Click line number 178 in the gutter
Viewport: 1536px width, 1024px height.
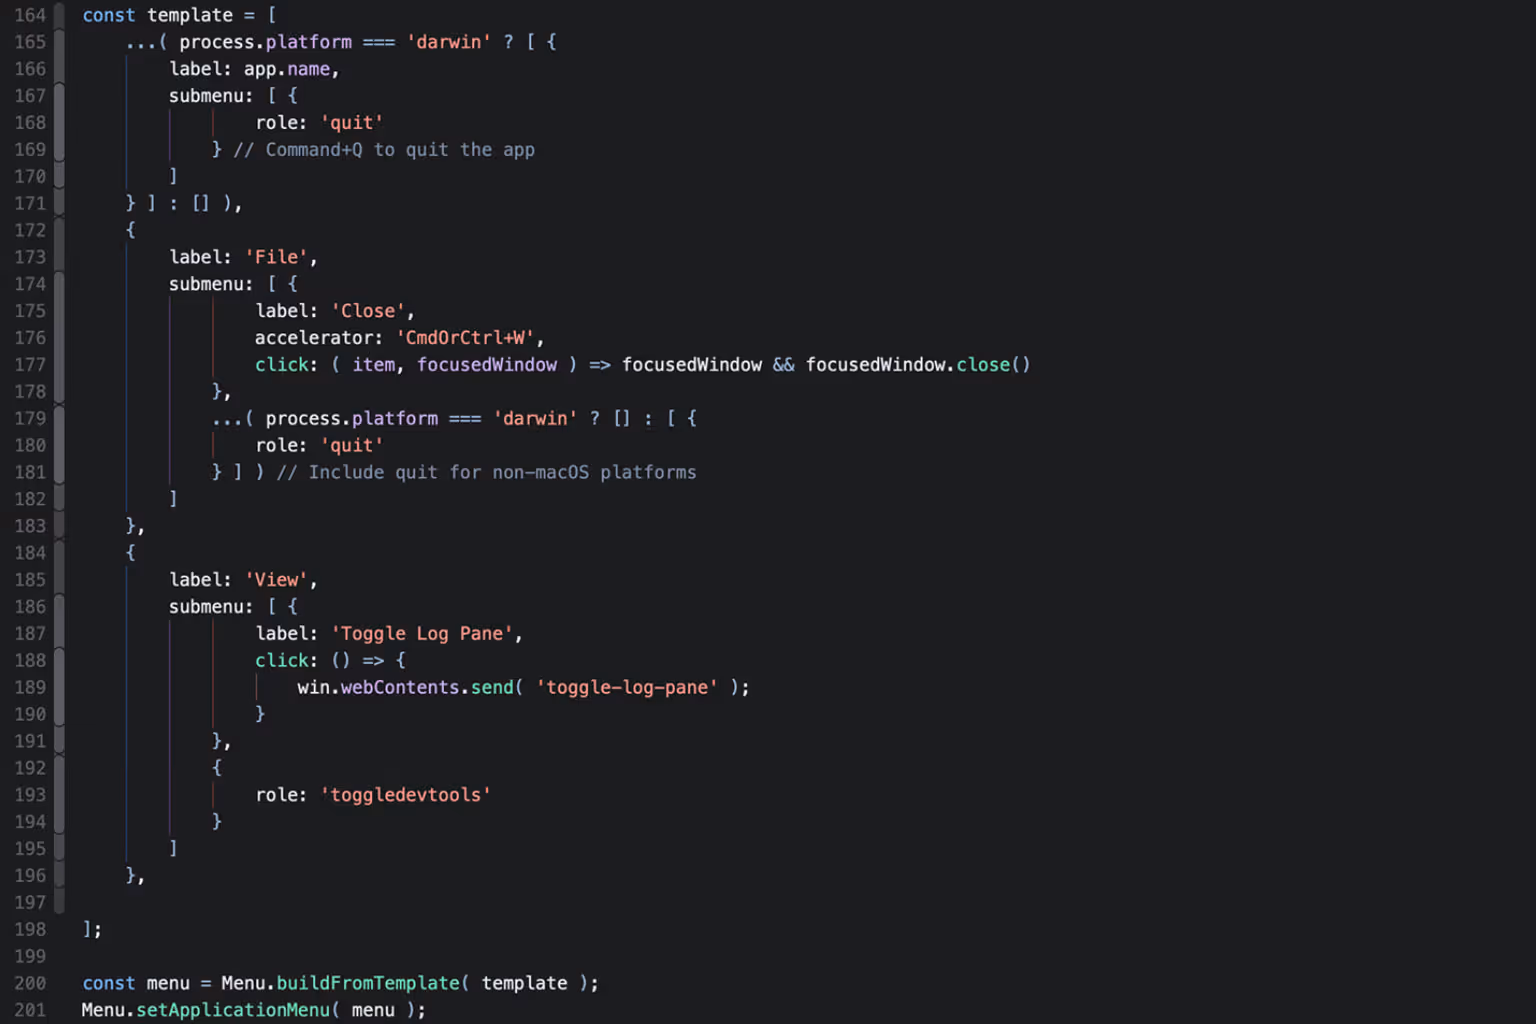[30, 391]
